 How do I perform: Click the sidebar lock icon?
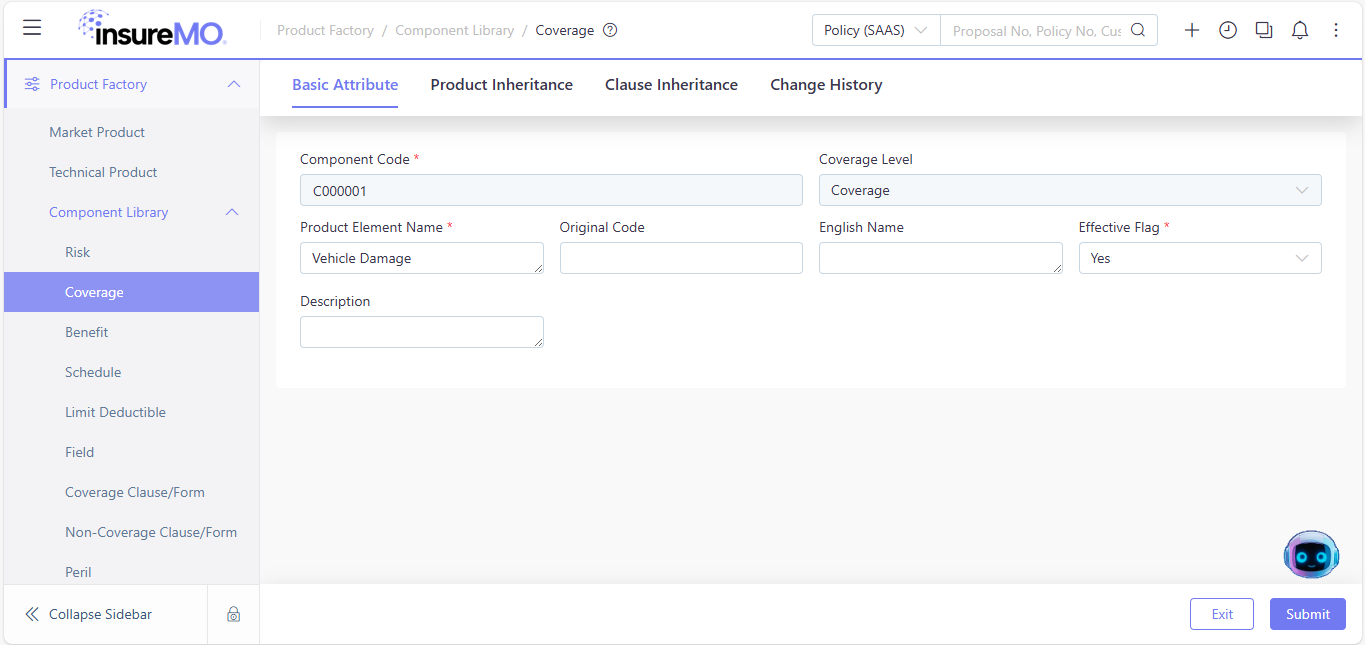click(233, 614)
